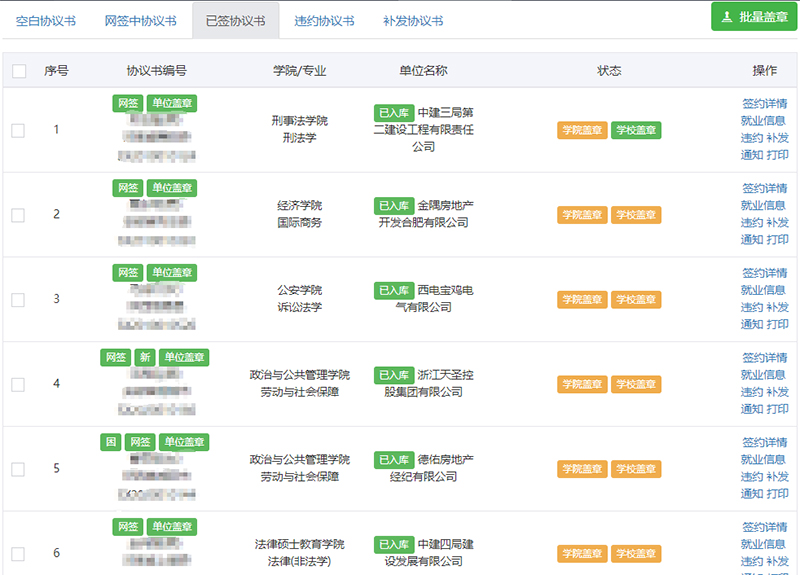Click 违约 link in row 4
Image resolution: width=800 pixels, height=575 pixels.
[x=752, y=393]
